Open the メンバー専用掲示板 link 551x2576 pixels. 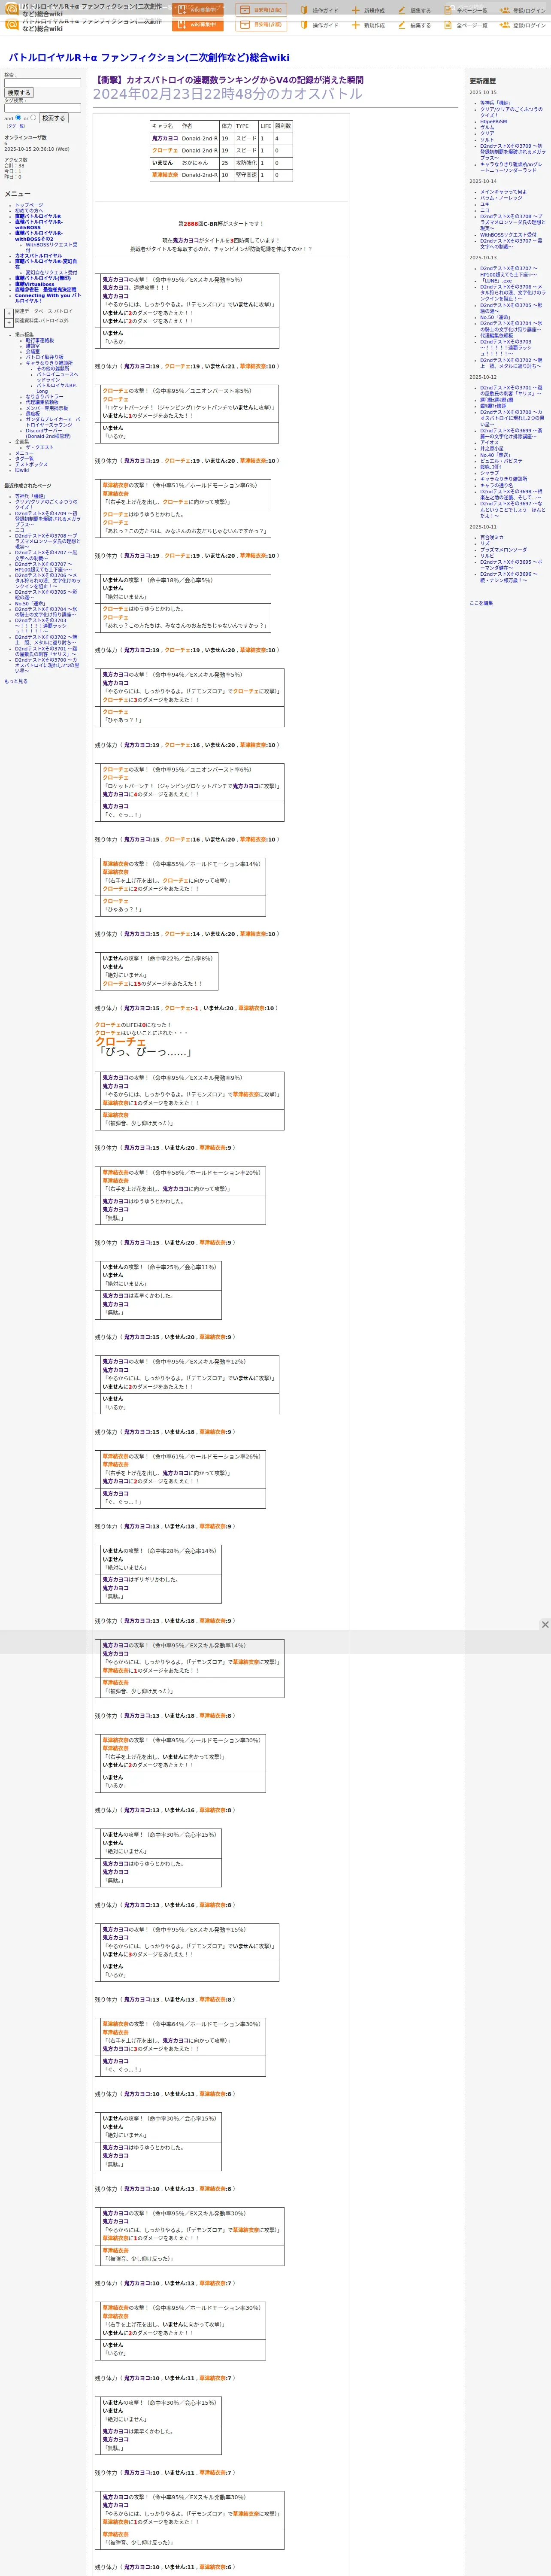[47, 408]
